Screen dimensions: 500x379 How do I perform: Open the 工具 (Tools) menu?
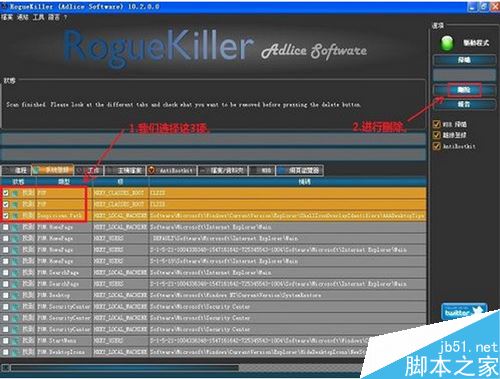[x=38, y=17]
